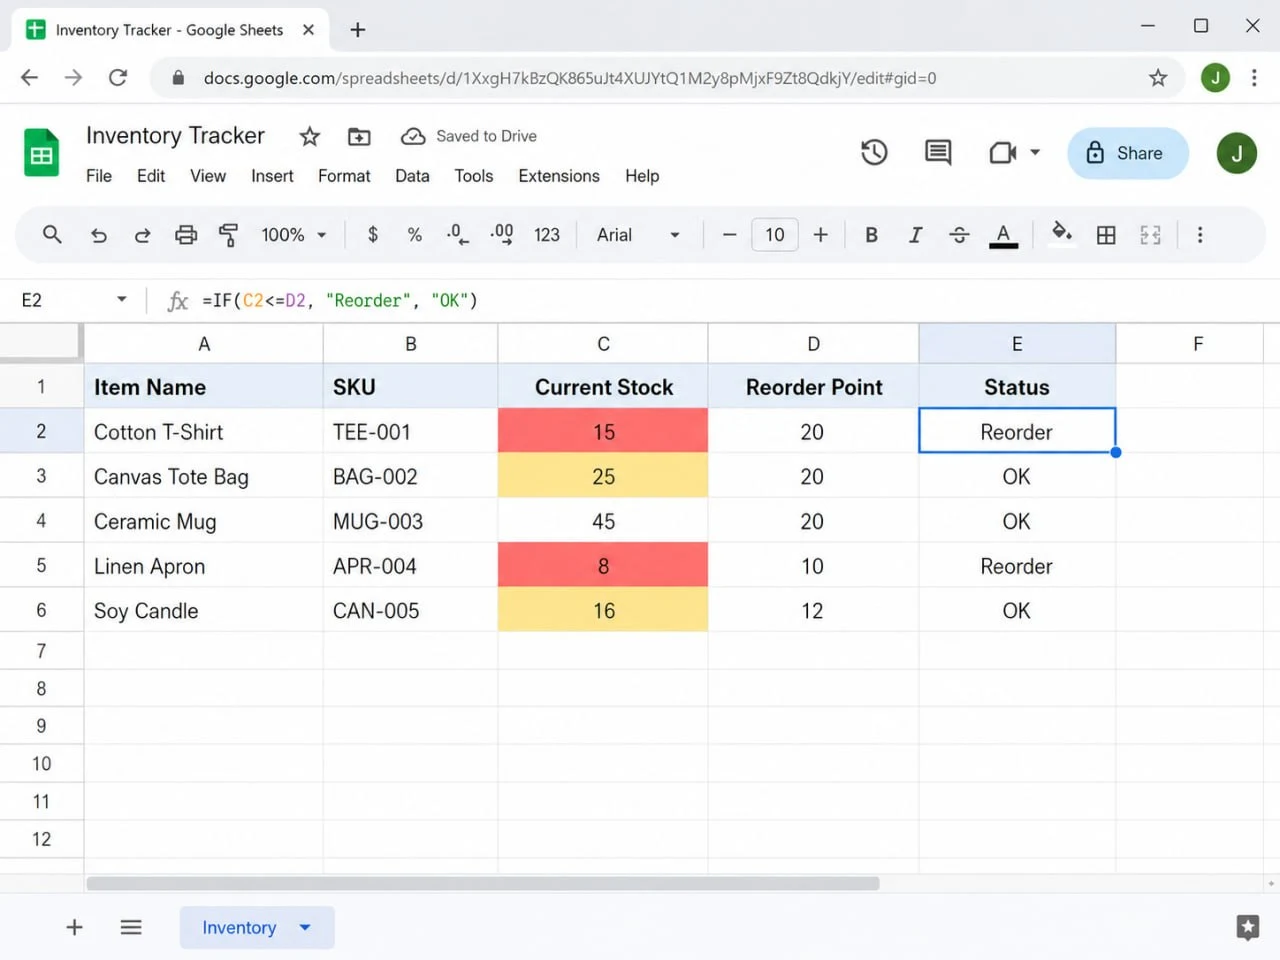Activate the paint format tool
Viewport: 1280px width, 960px height.
[x=229, y=235]
